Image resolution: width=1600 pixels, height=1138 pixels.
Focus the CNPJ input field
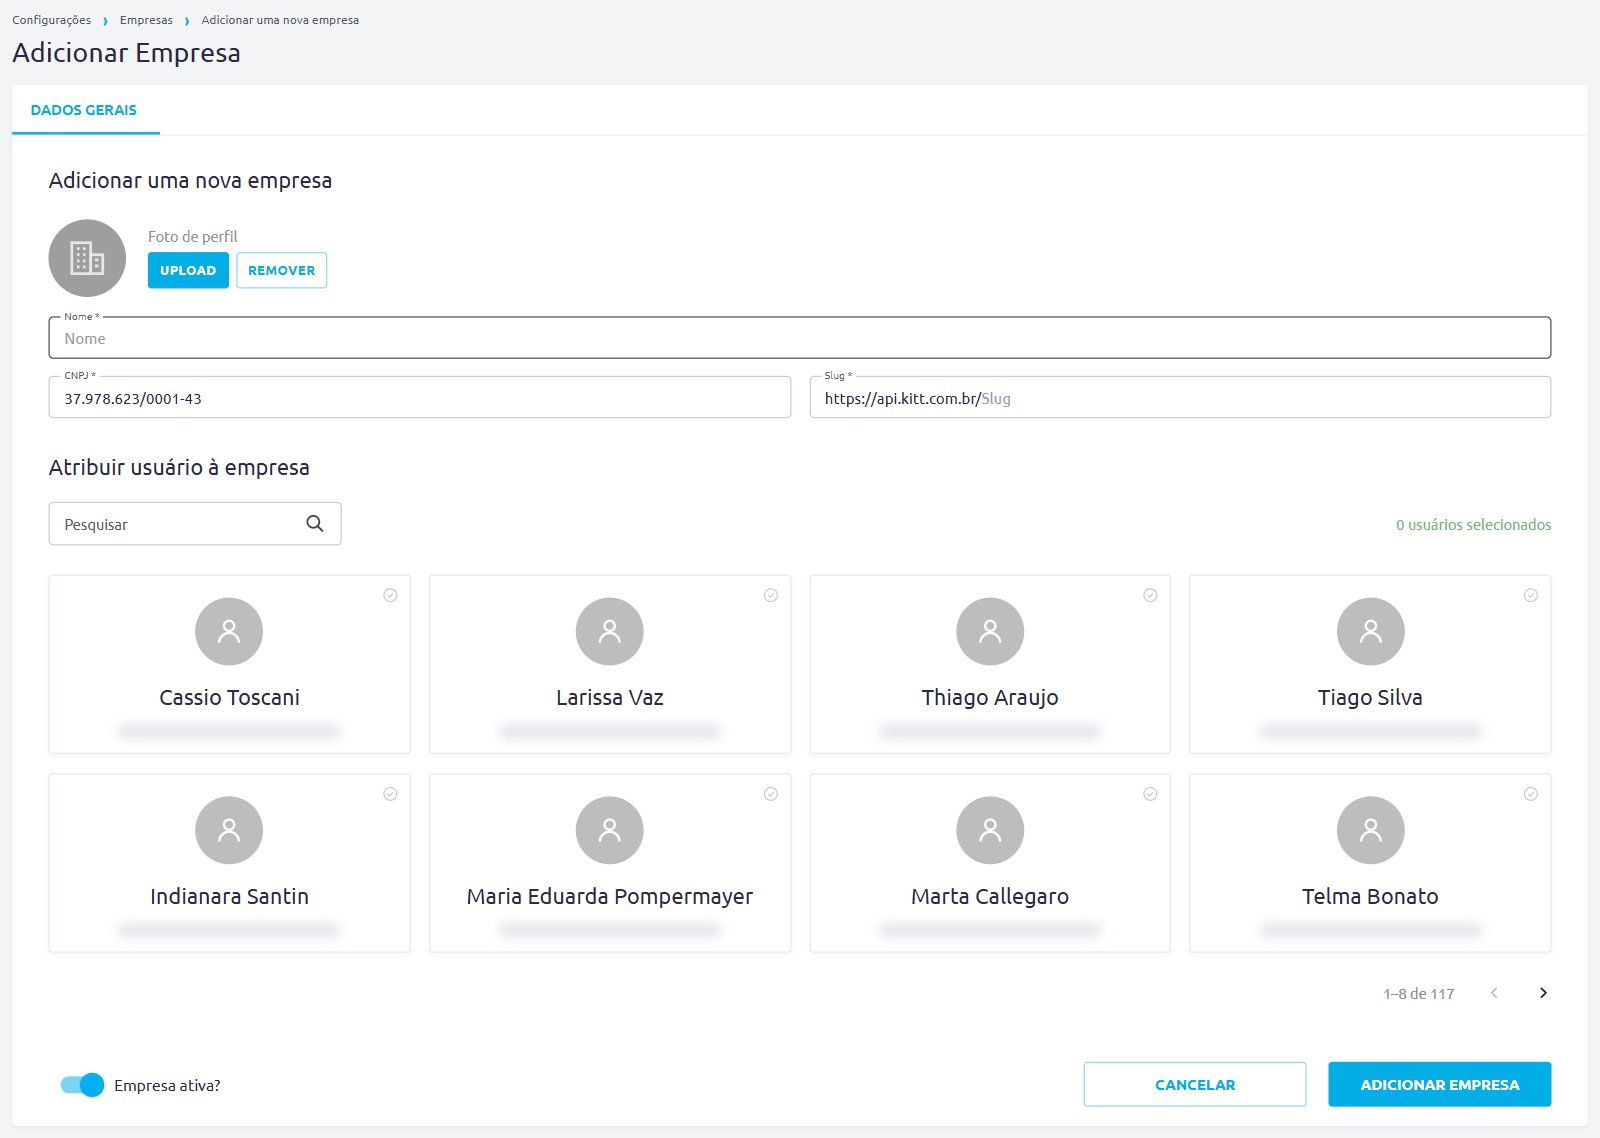[x=420, y=397]
